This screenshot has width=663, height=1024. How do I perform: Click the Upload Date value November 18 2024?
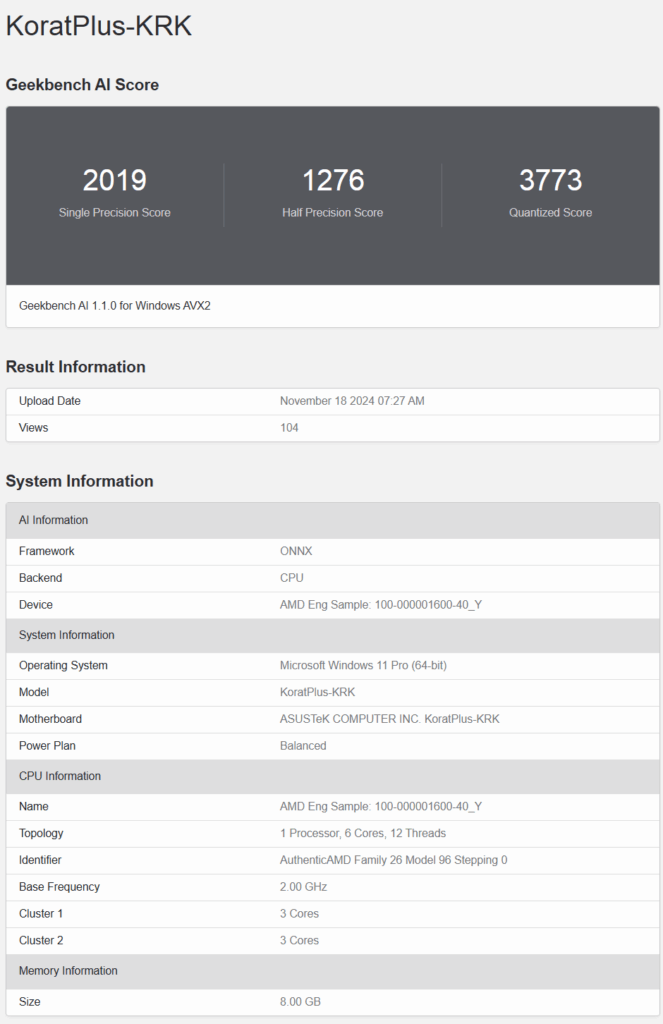click(x=352, y=401)
